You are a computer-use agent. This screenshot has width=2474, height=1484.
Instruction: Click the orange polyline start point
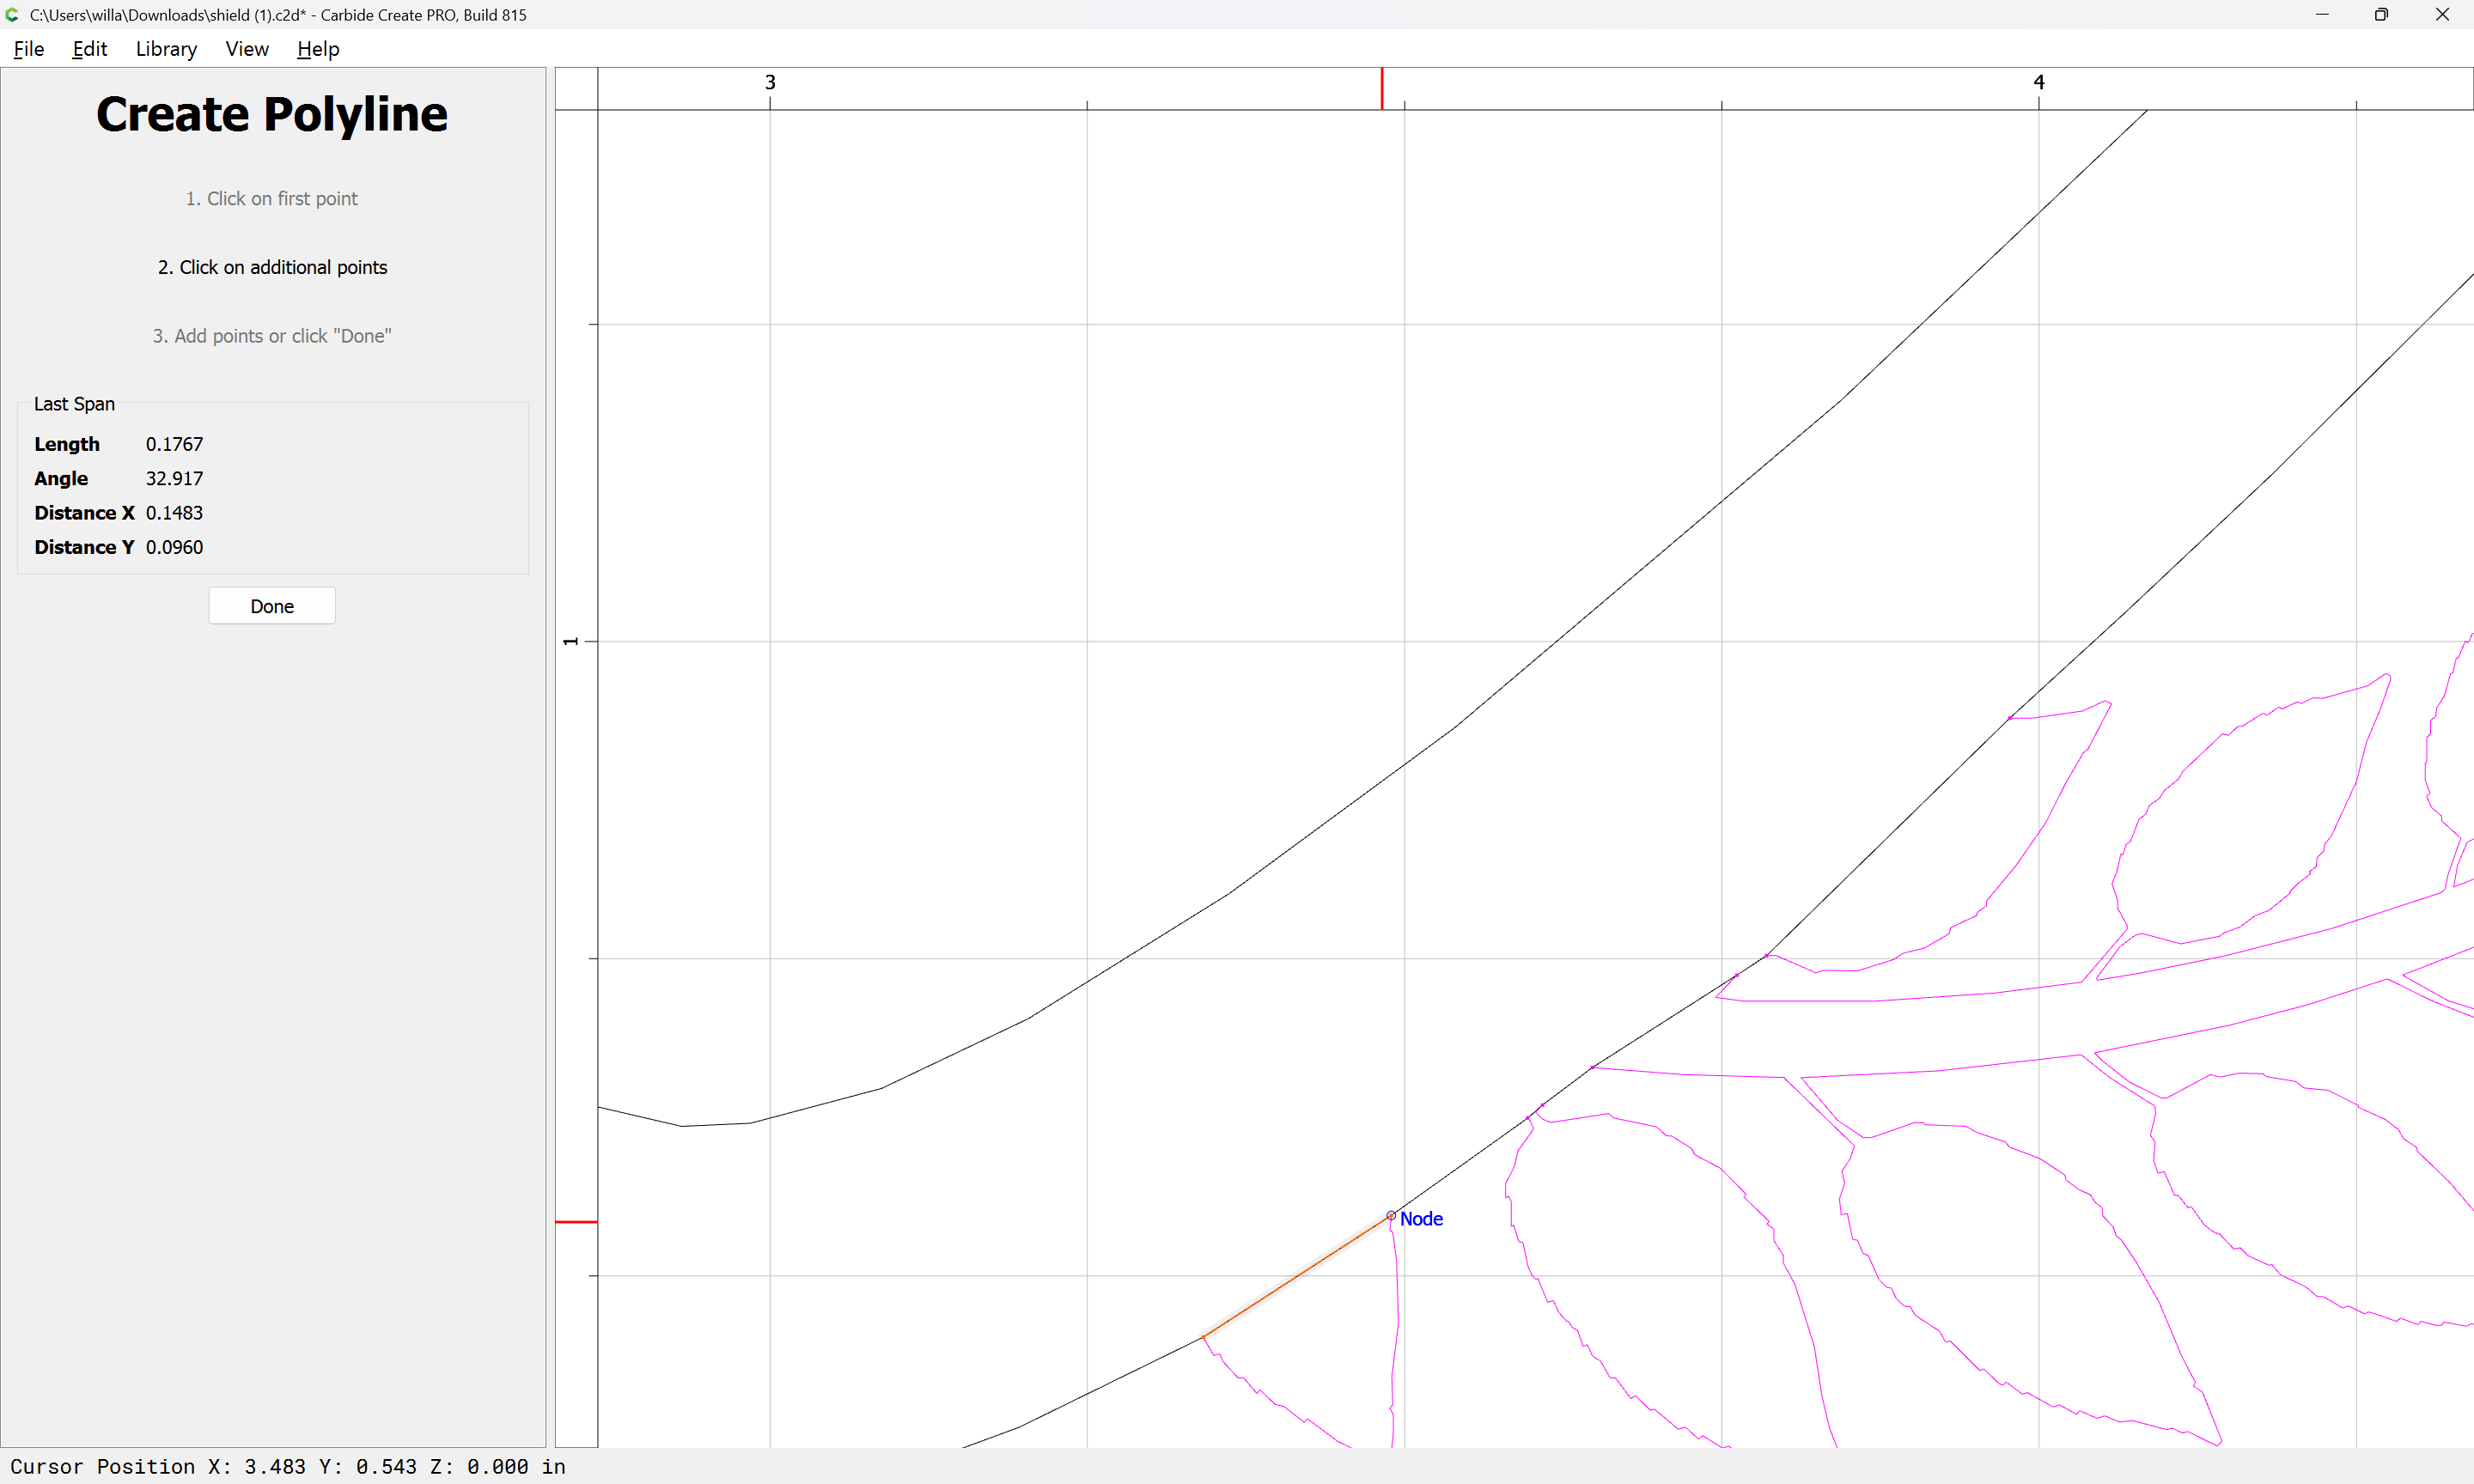pos(1203,1337)
